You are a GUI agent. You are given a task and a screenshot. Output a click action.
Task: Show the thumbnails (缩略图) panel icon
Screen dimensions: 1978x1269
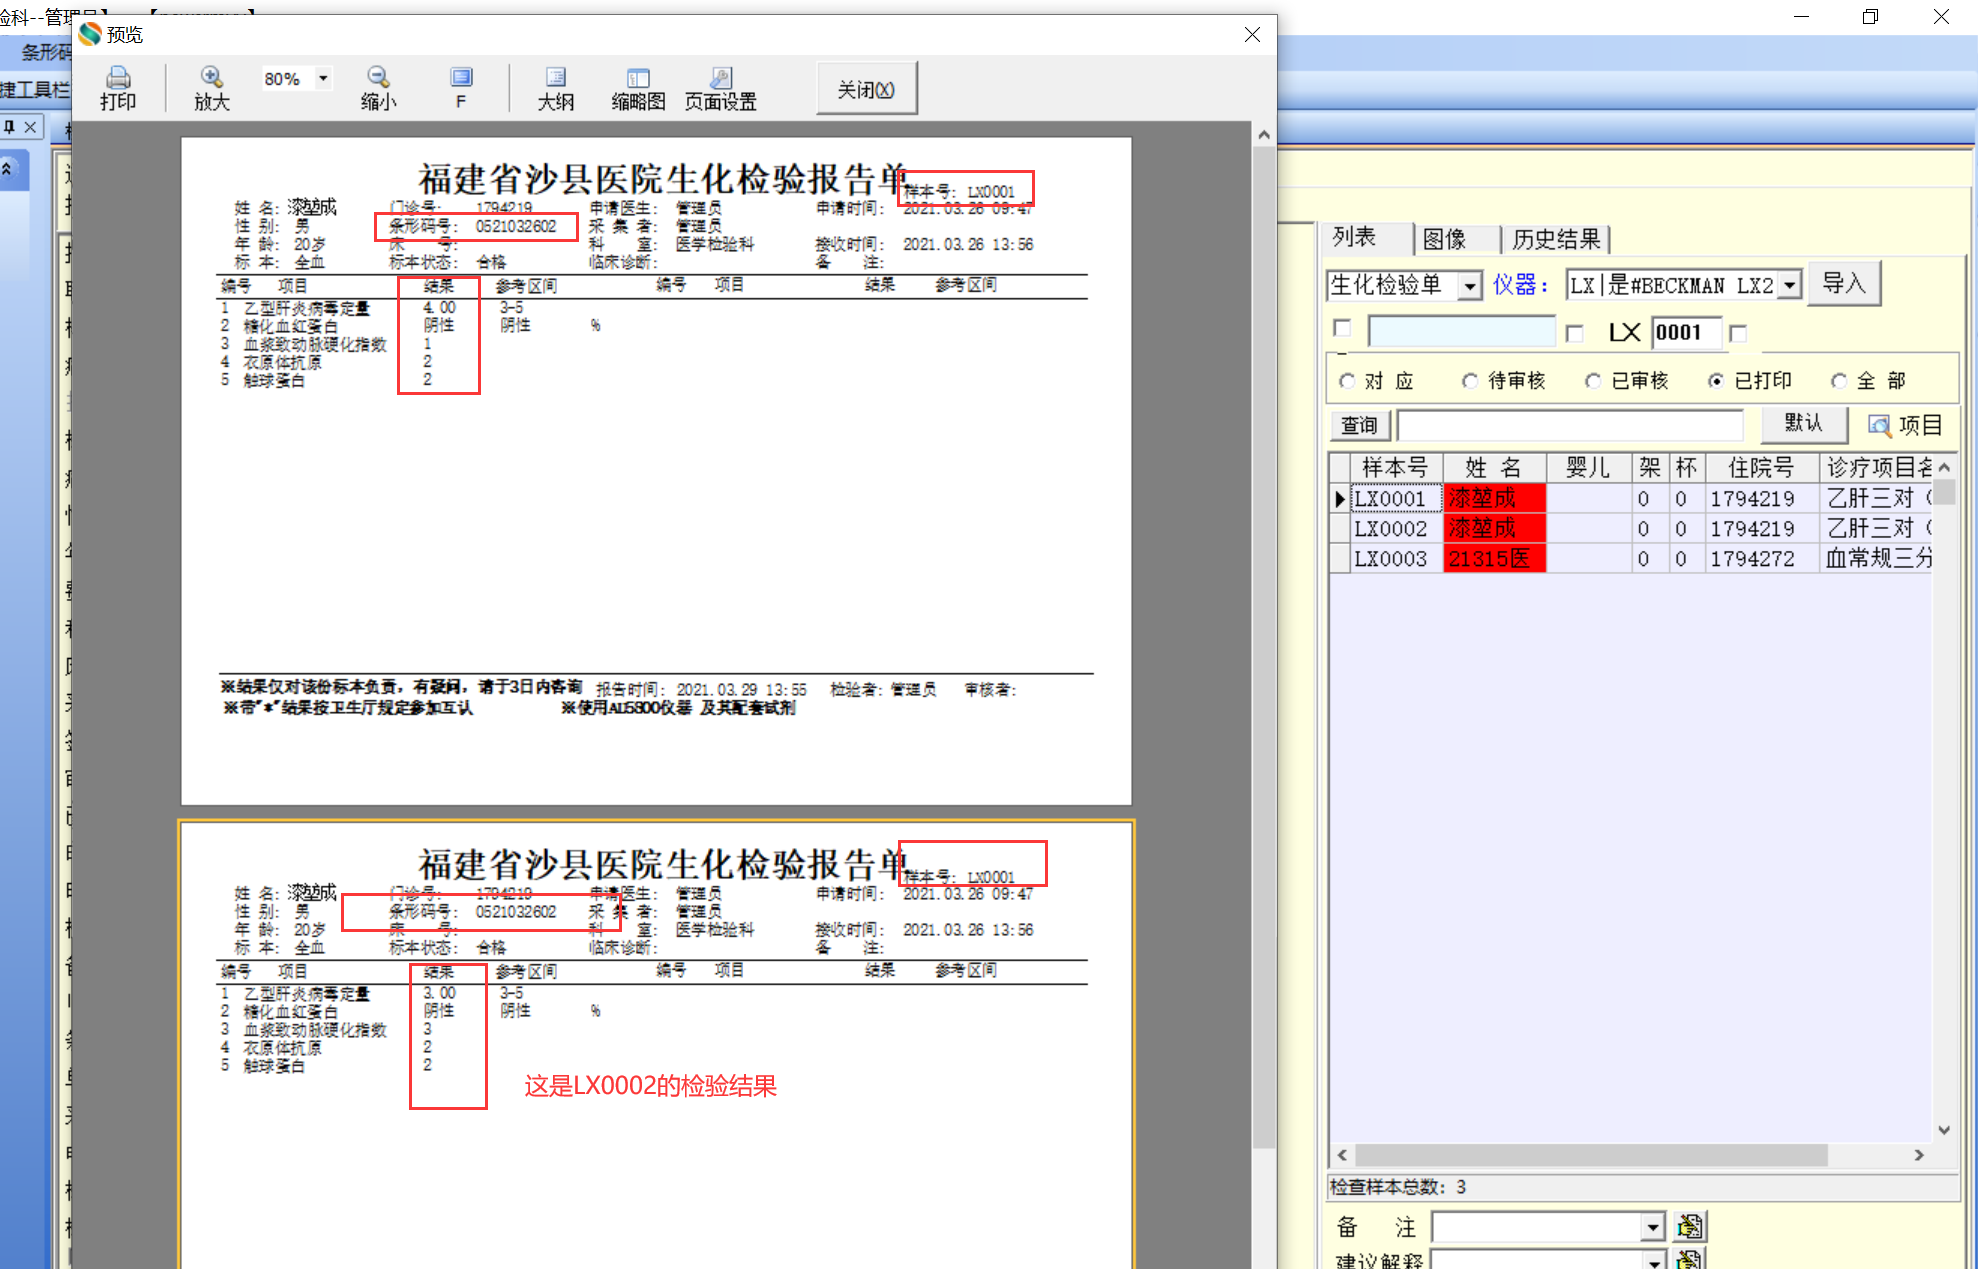[638, 78]
